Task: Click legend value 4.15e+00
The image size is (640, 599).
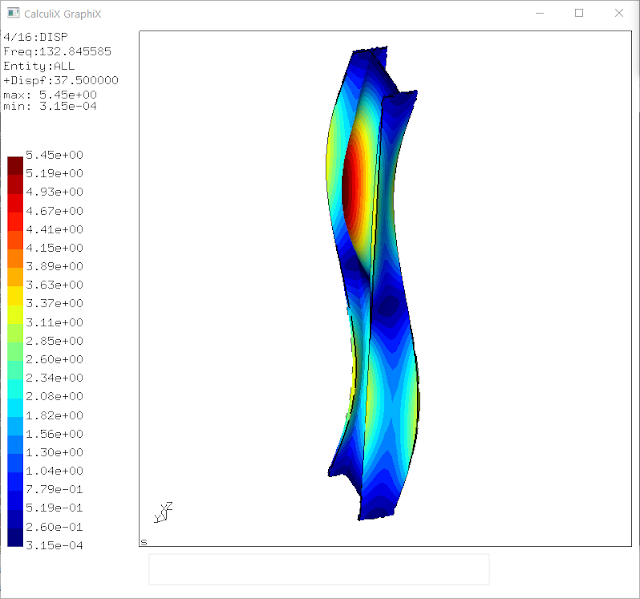Action: click(x=54, y=248)
